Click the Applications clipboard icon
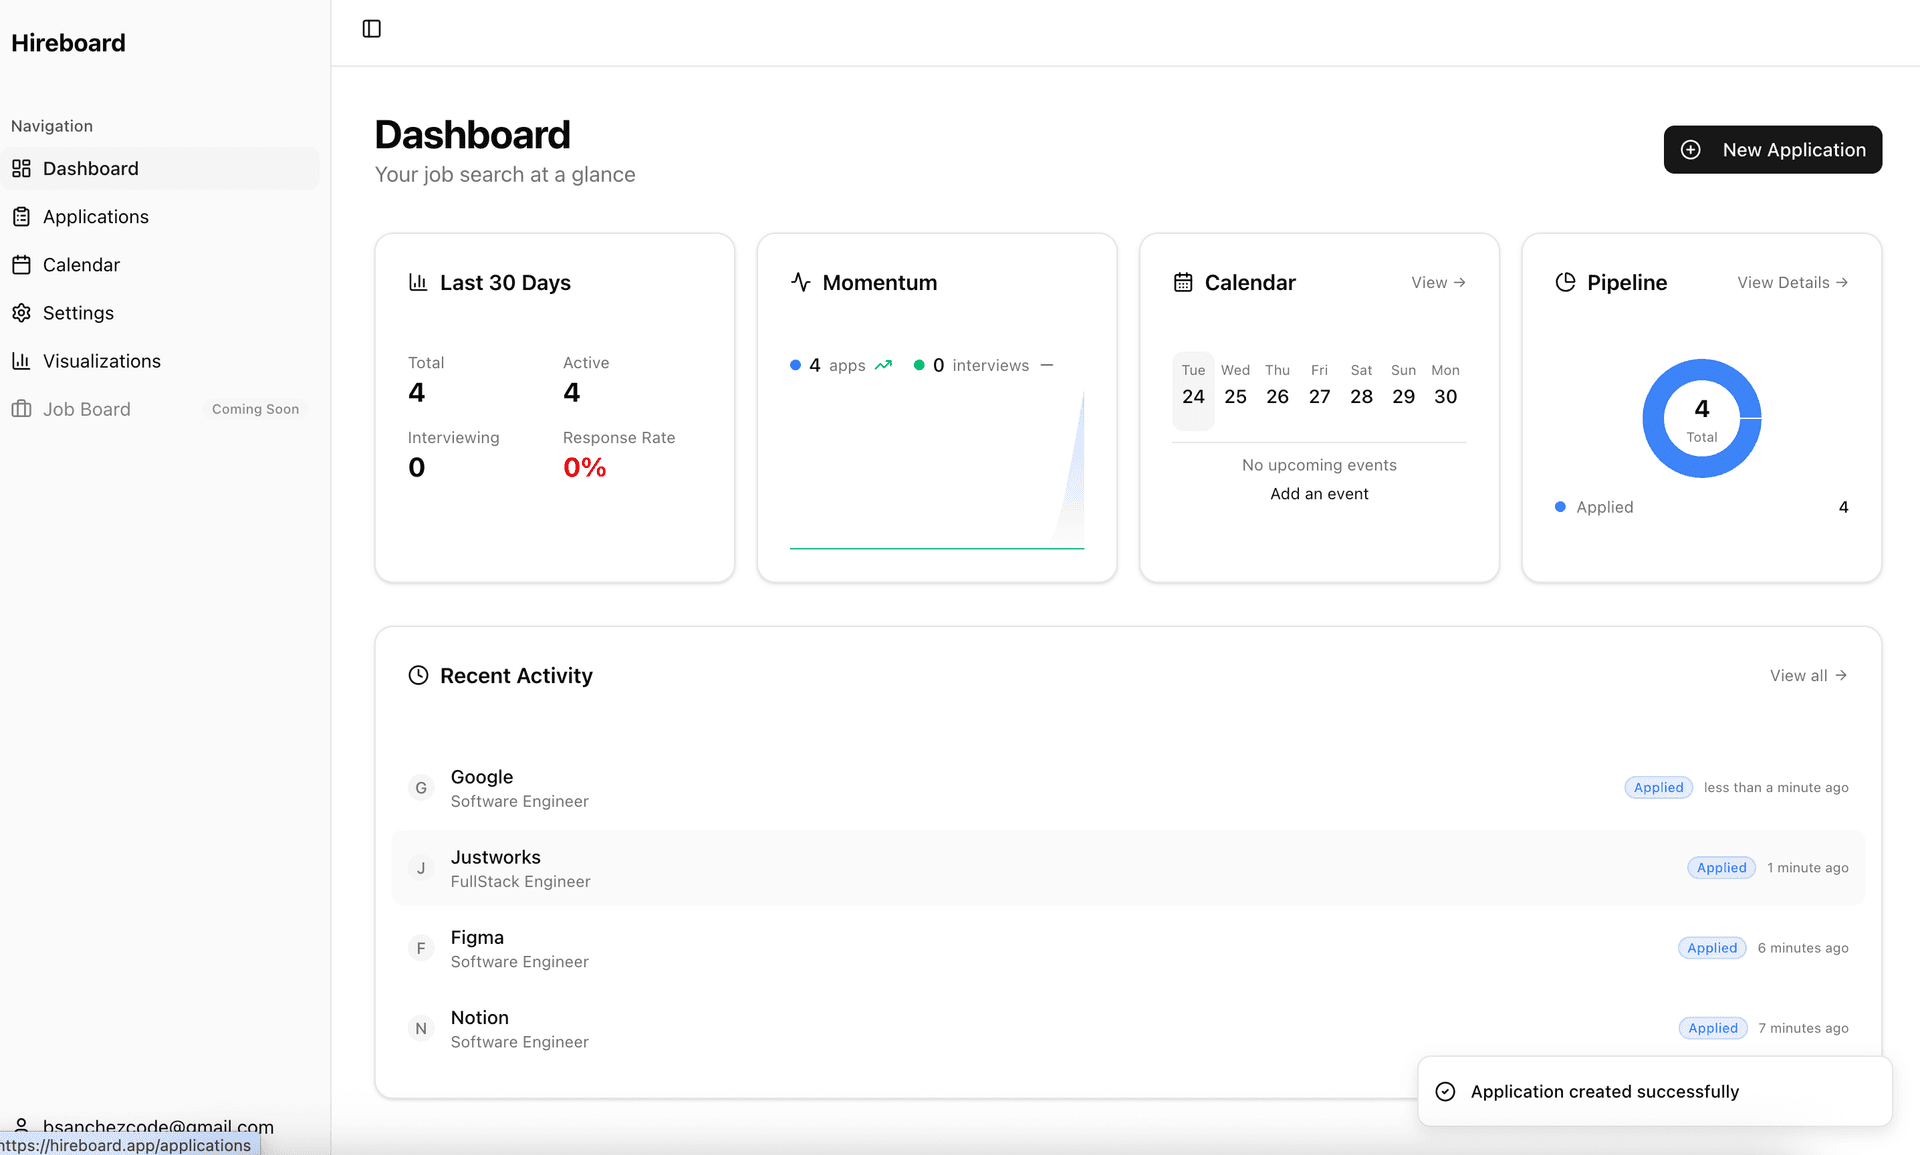The height and width of the screenshot is (1155, 1920). [22, 216]
